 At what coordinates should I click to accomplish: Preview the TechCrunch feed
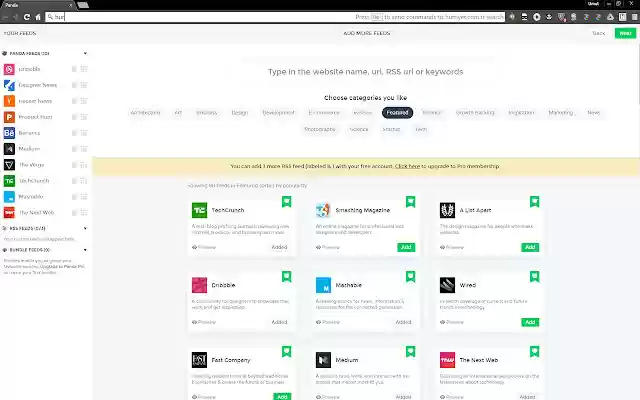click(x=204, y=247)
